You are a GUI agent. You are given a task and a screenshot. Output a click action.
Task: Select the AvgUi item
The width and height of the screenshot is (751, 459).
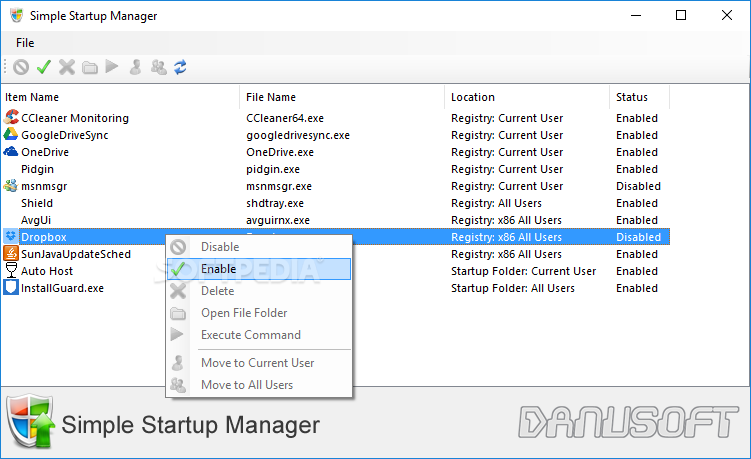point(36,220)
